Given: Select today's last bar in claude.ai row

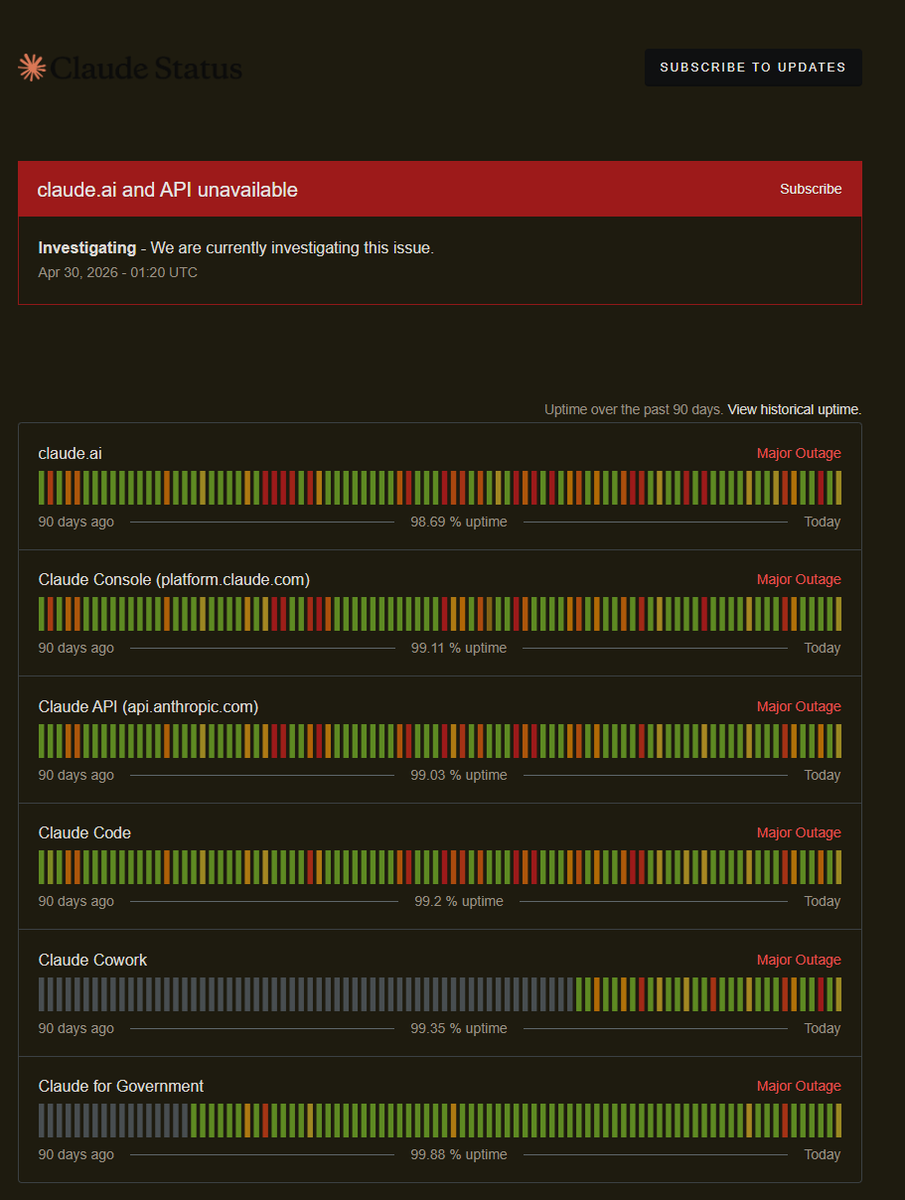Looking at the screenshot, I should pos(838,488).
